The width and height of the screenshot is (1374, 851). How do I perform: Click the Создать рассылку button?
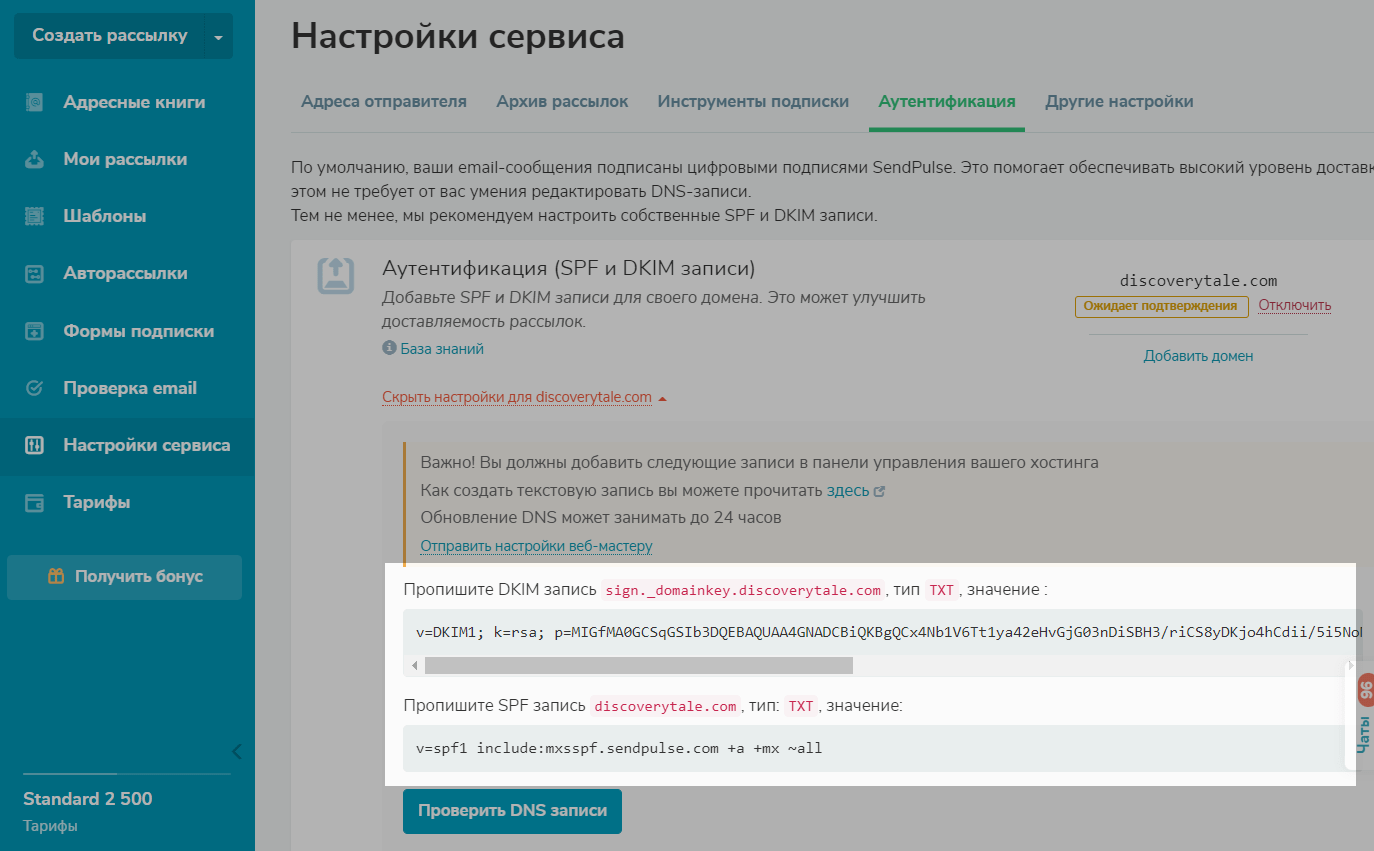(109, 36)
